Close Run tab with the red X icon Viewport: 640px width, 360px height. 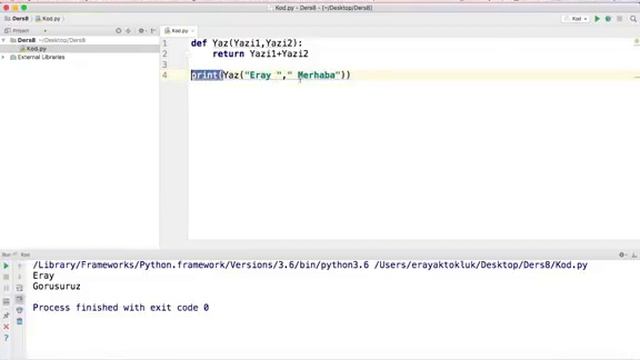click(6, 327)
